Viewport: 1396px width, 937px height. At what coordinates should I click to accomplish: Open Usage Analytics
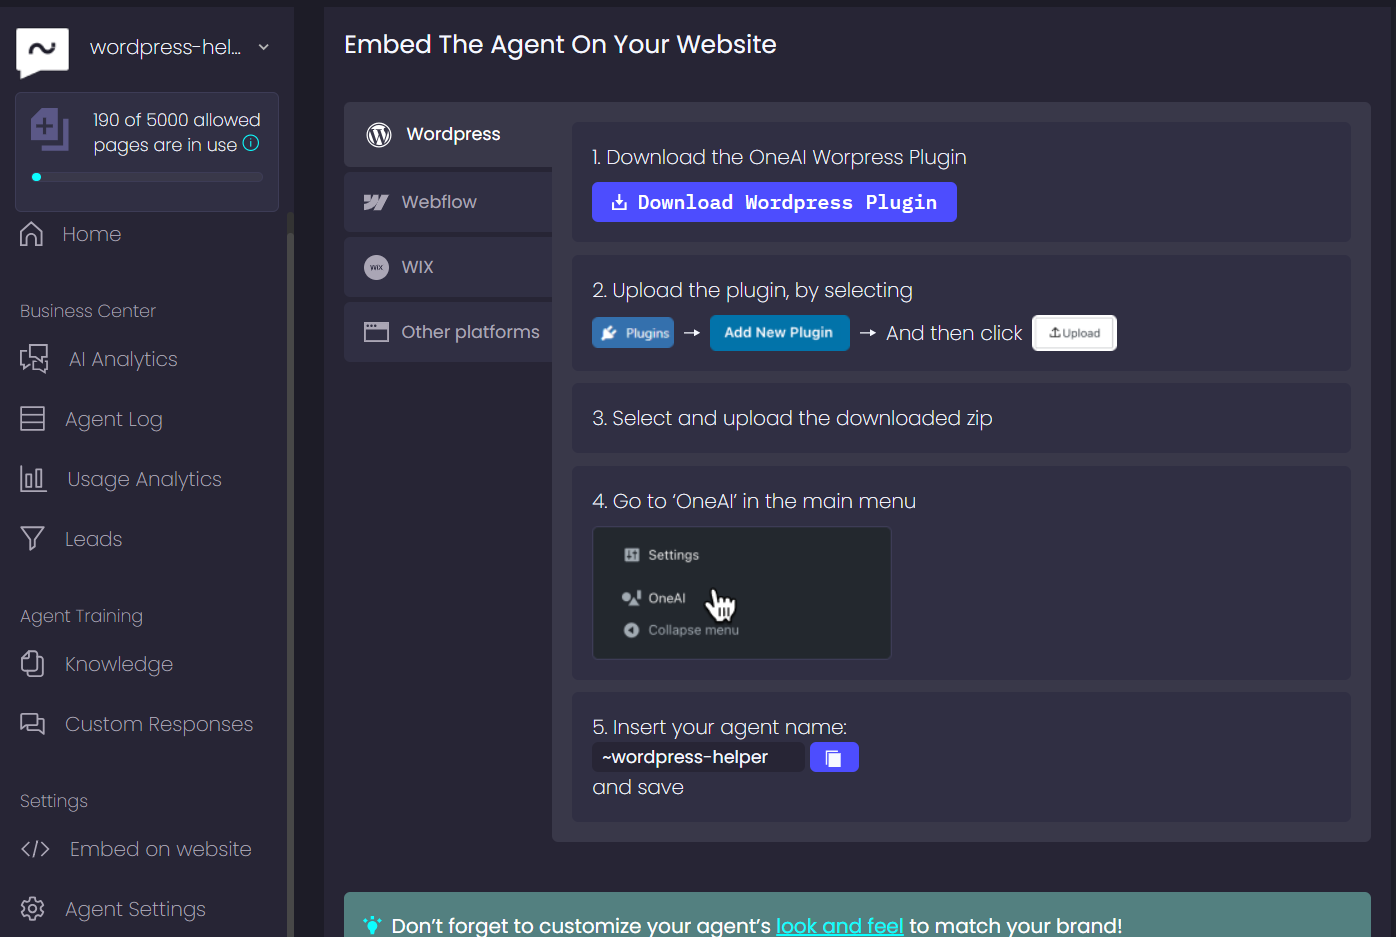[x=144, y=479]
